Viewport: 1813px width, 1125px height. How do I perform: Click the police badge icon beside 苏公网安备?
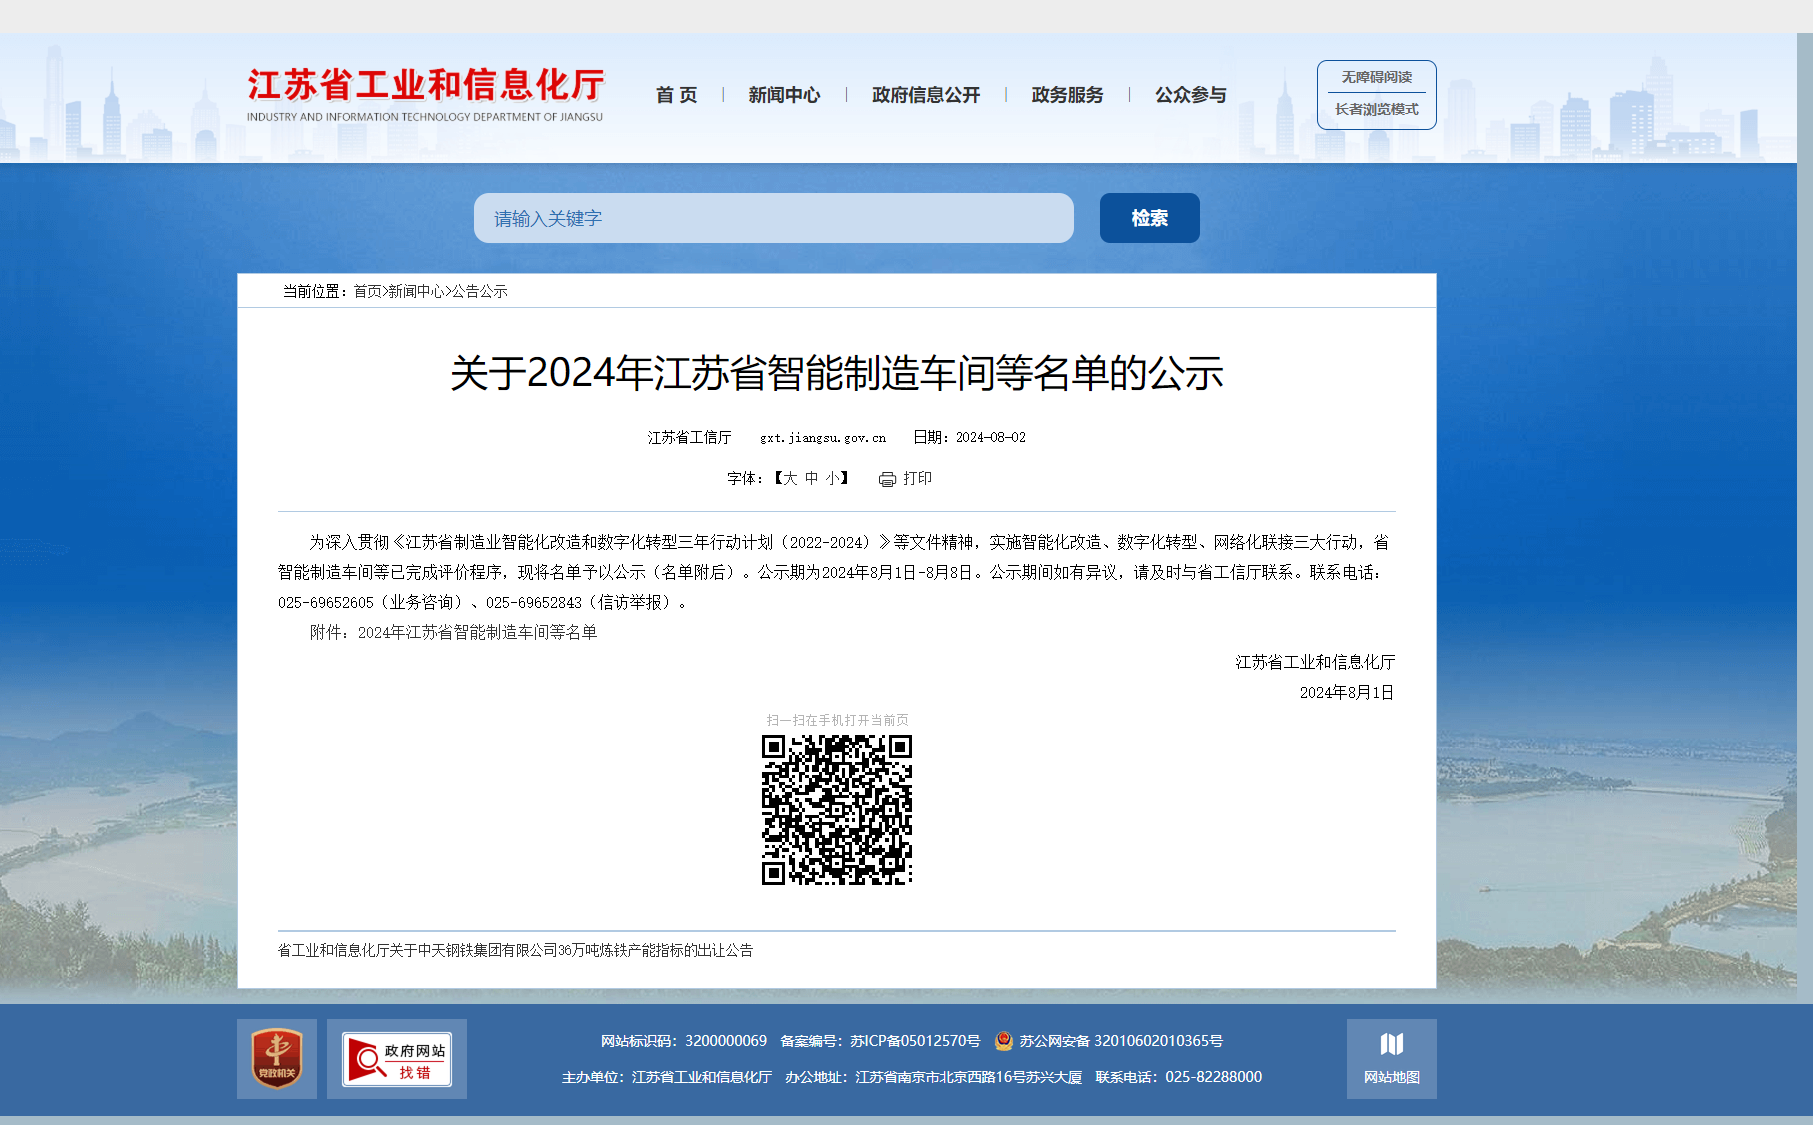[1004, 1041]
